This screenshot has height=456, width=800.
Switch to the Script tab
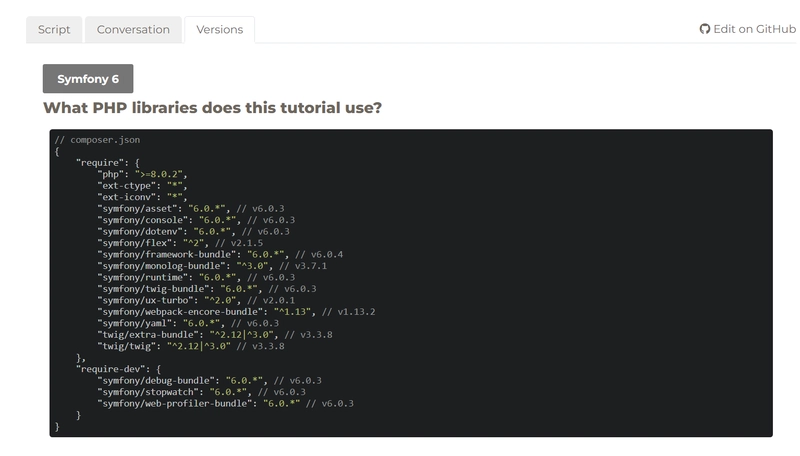tap(54, 30)
